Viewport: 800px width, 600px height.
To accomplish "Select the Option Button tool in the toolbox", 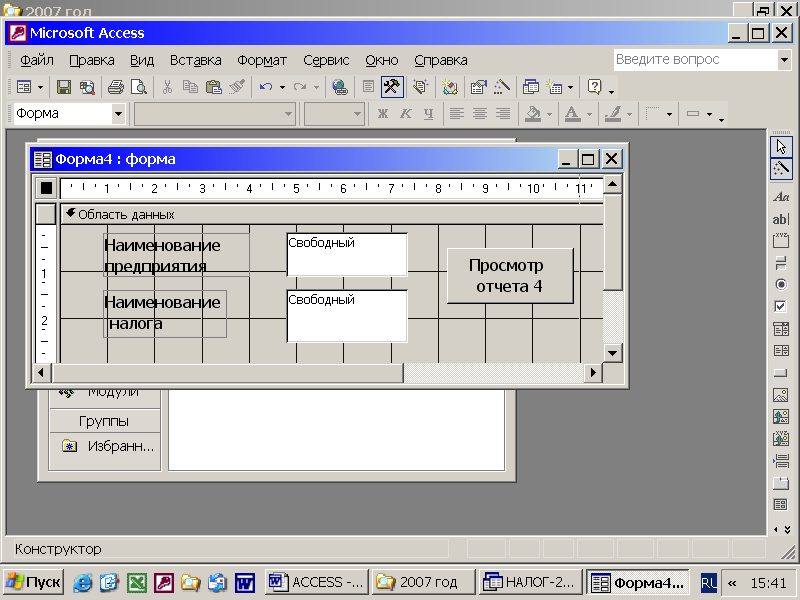I will point(781,285).
